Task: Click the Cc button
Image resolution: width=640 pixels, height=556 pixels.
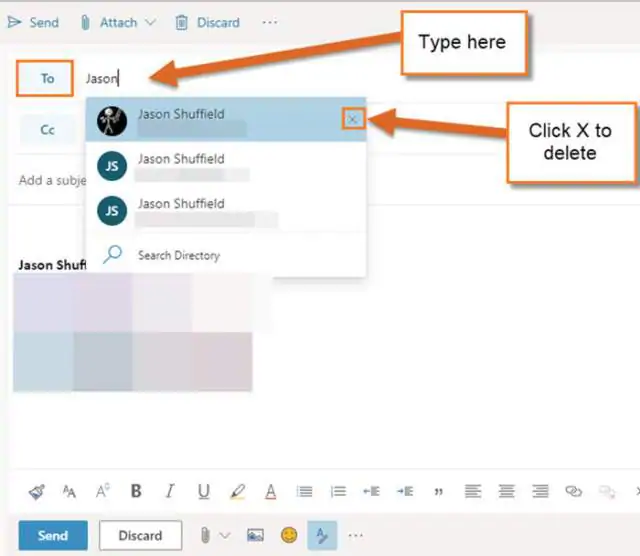Action: point(47,130)
